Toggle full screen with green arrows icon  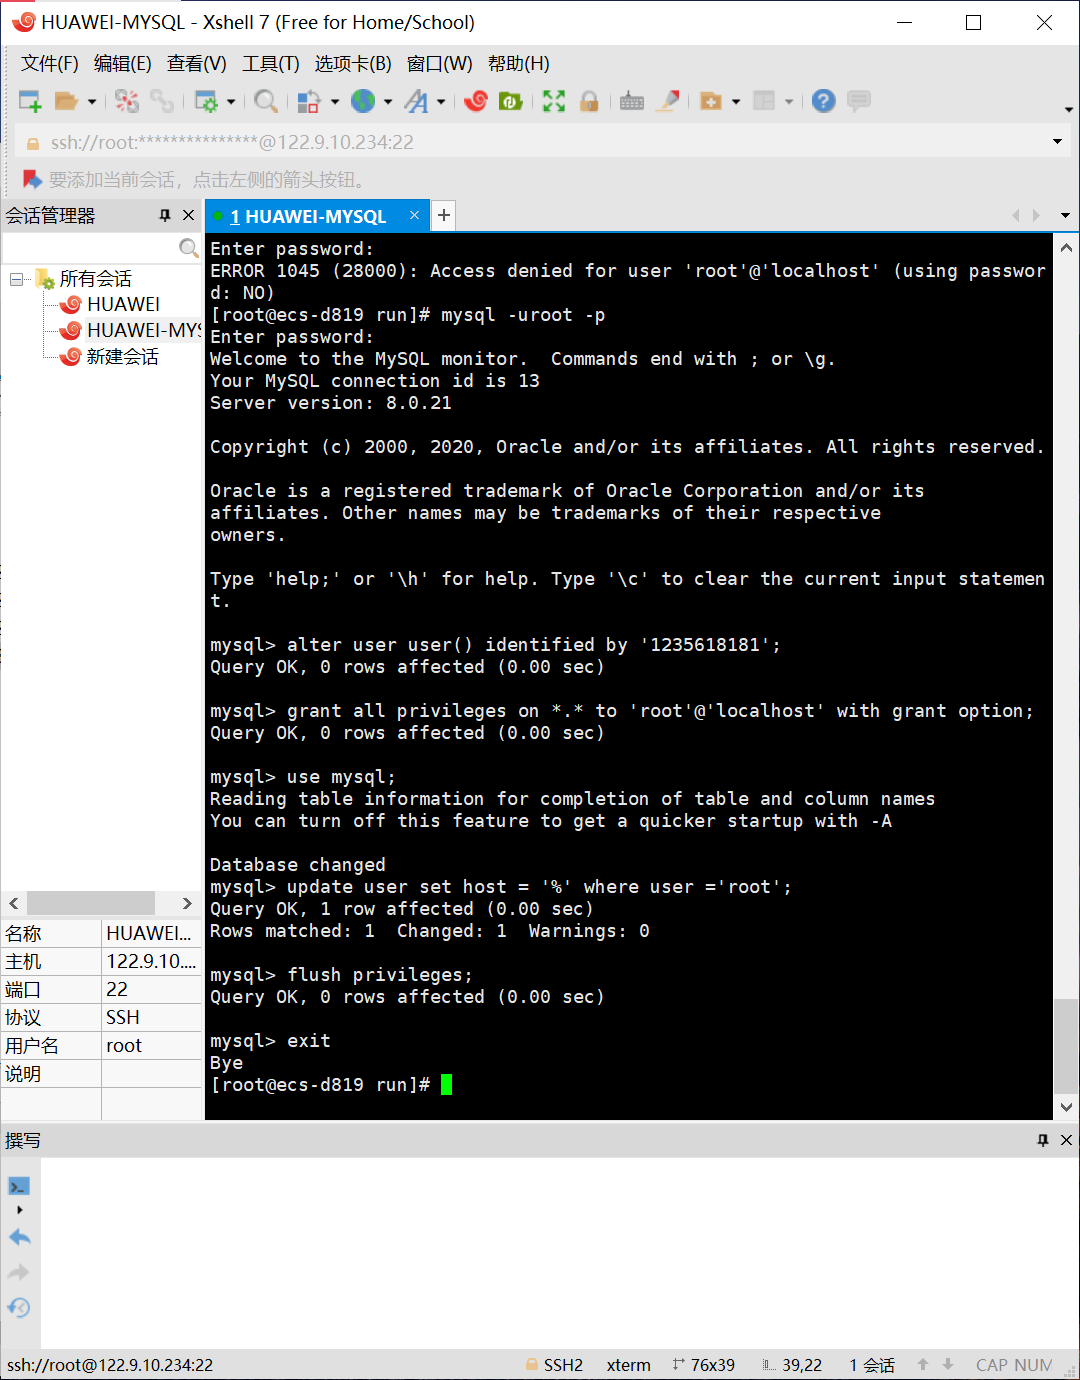tap(554, 101)
